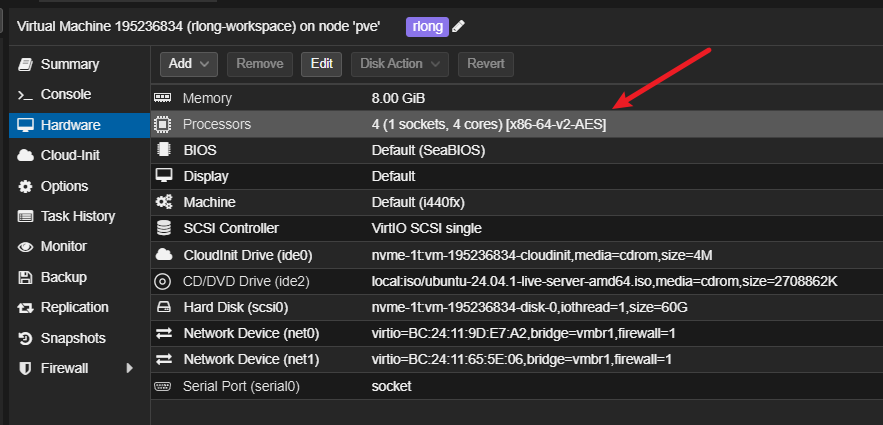Click the Hard Disk drive icon
Screen dimensions: 883x425
(163, 307)
